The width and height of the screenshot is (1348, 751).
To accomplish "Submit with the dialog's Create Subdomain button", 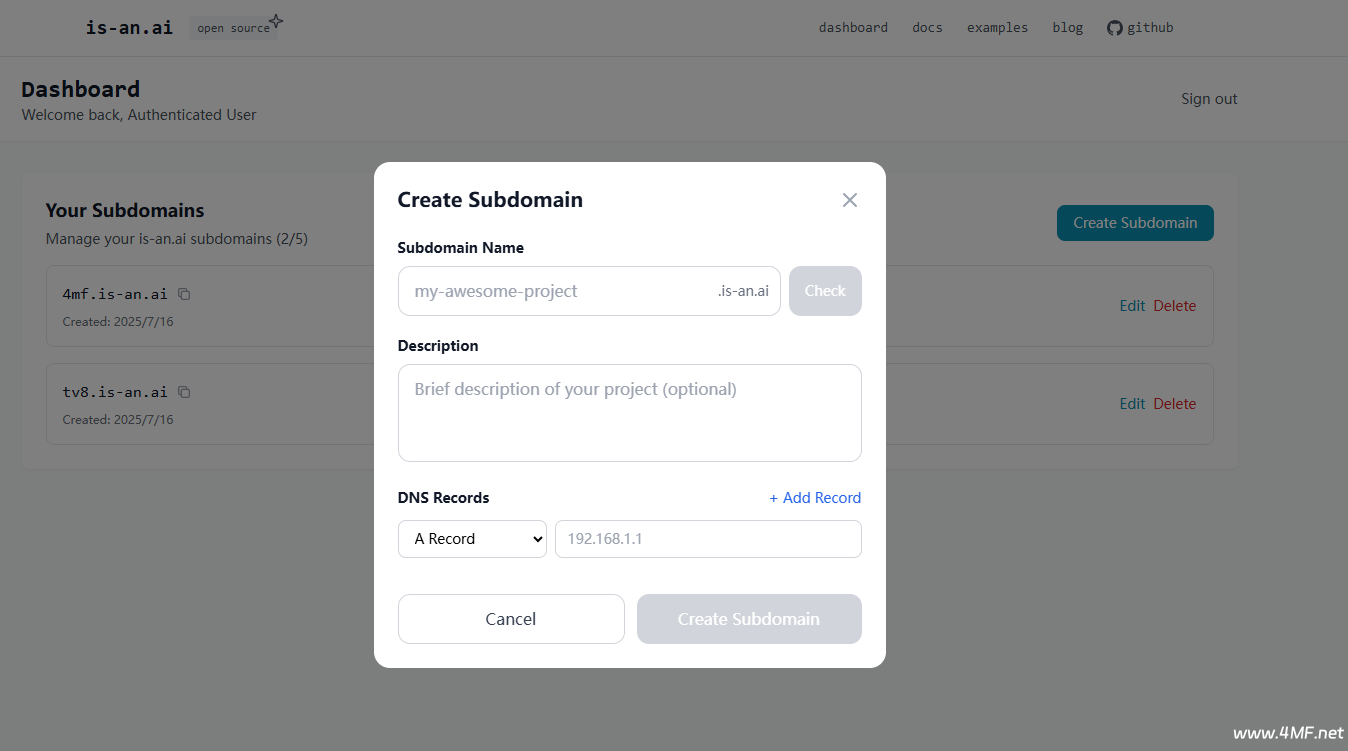I will click(x=749, y=619).
